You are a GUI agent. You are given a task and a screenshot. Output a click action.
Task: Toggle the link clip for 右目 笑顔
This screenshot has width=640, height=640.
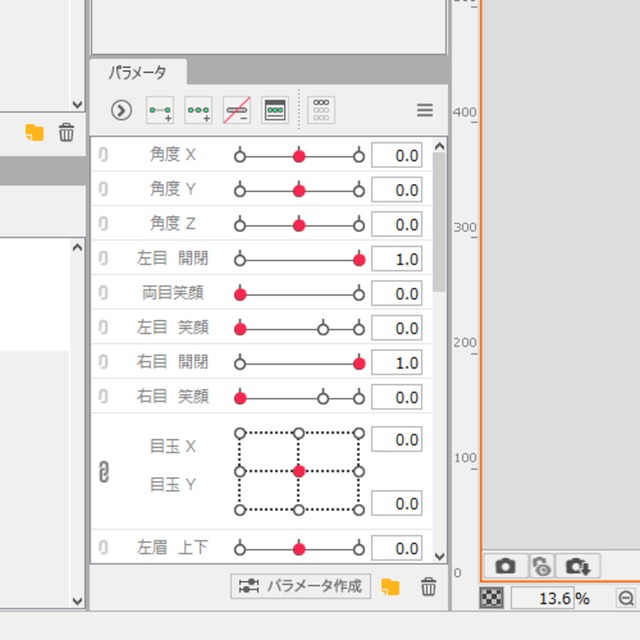pos(103,397)
